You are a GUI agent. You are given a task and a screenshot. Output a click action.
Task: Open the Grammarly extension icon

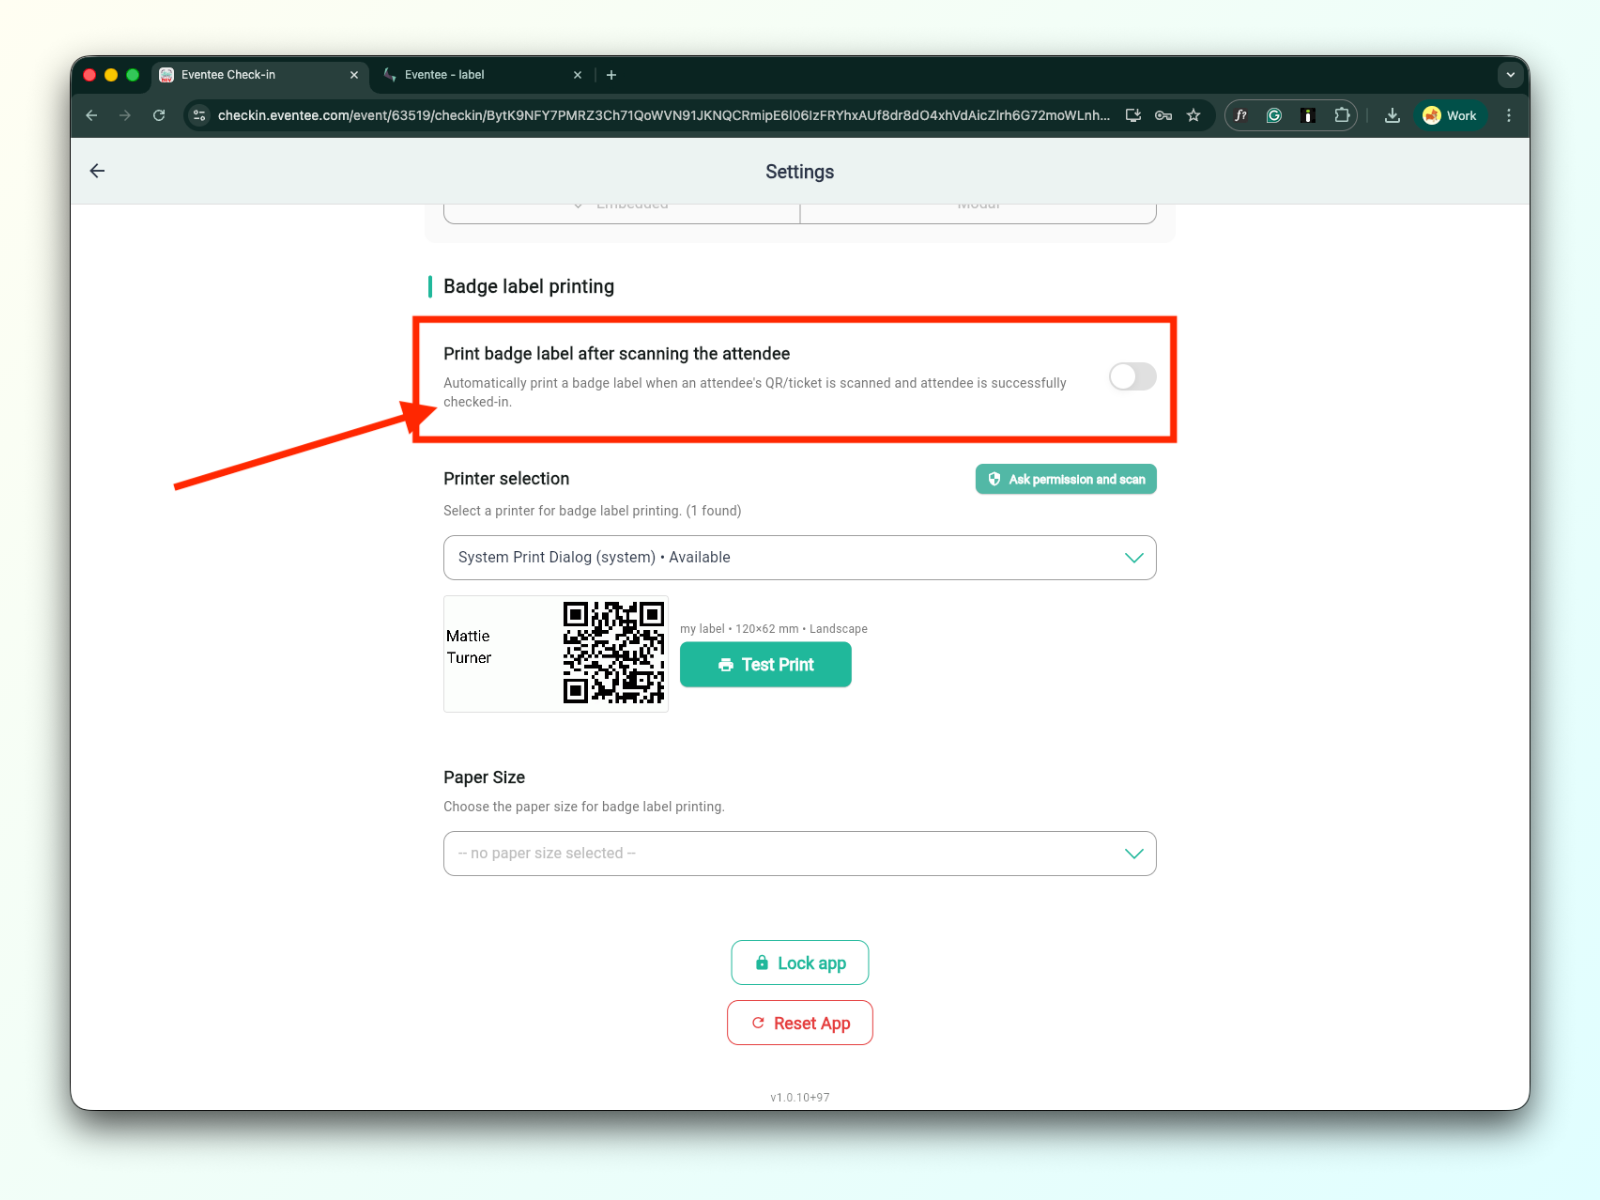click(1274, 115)
